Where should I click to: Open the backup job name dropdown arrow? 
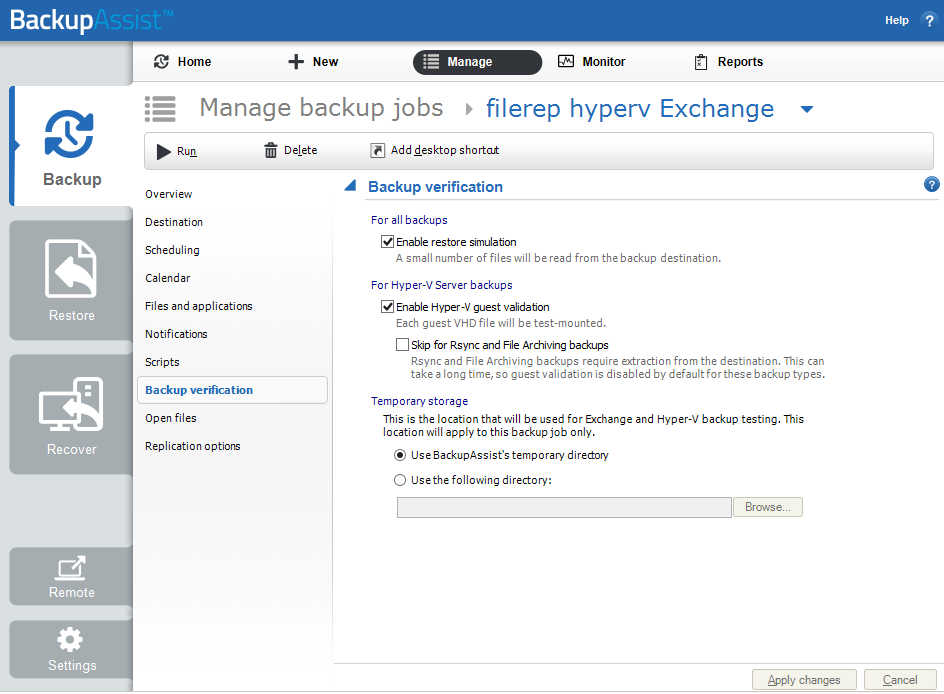pos(807,110)
